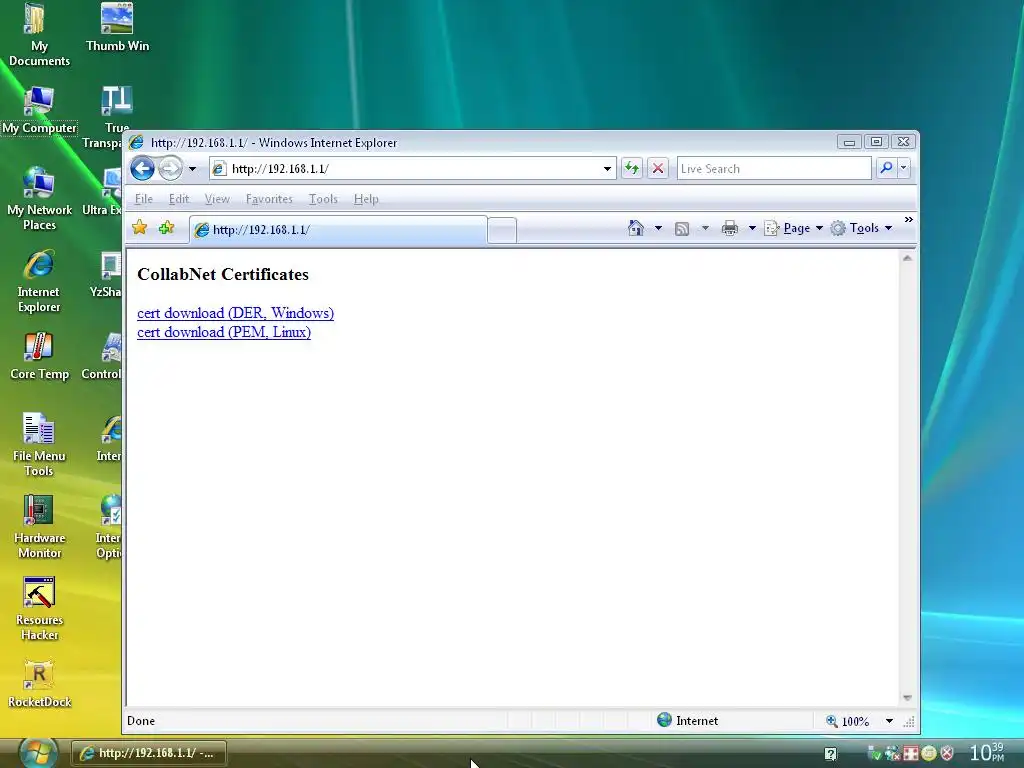Open the Page command bar menu
The image size is (1024, 768).
coord(794,228)
